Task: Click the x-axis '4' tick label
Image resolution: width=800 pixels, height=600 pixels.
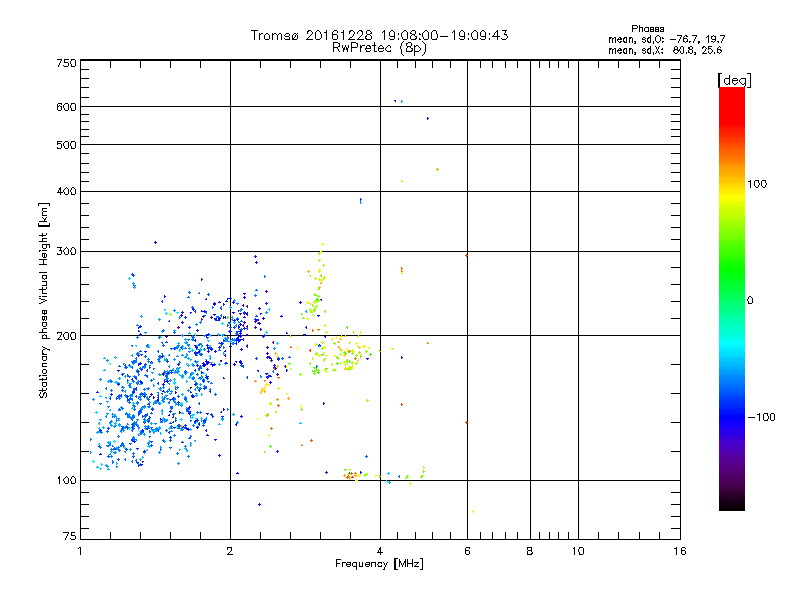Action: tap(380, 551)
